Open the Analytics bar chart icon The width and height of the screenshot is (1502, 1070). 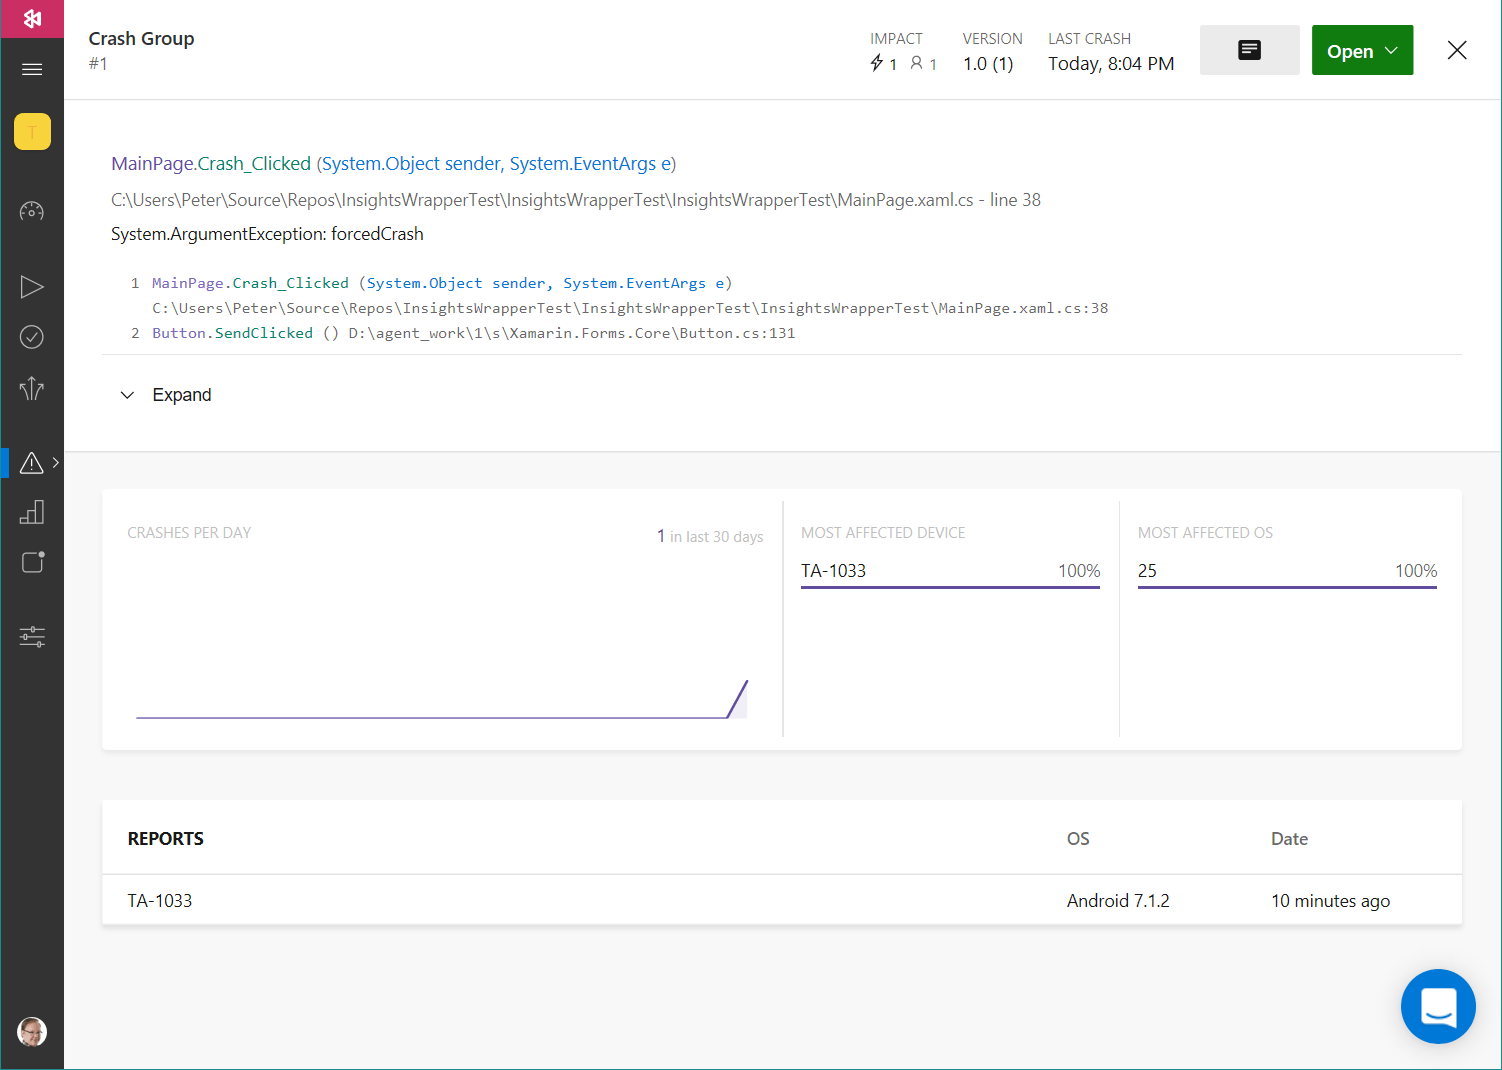pos(32,513)
